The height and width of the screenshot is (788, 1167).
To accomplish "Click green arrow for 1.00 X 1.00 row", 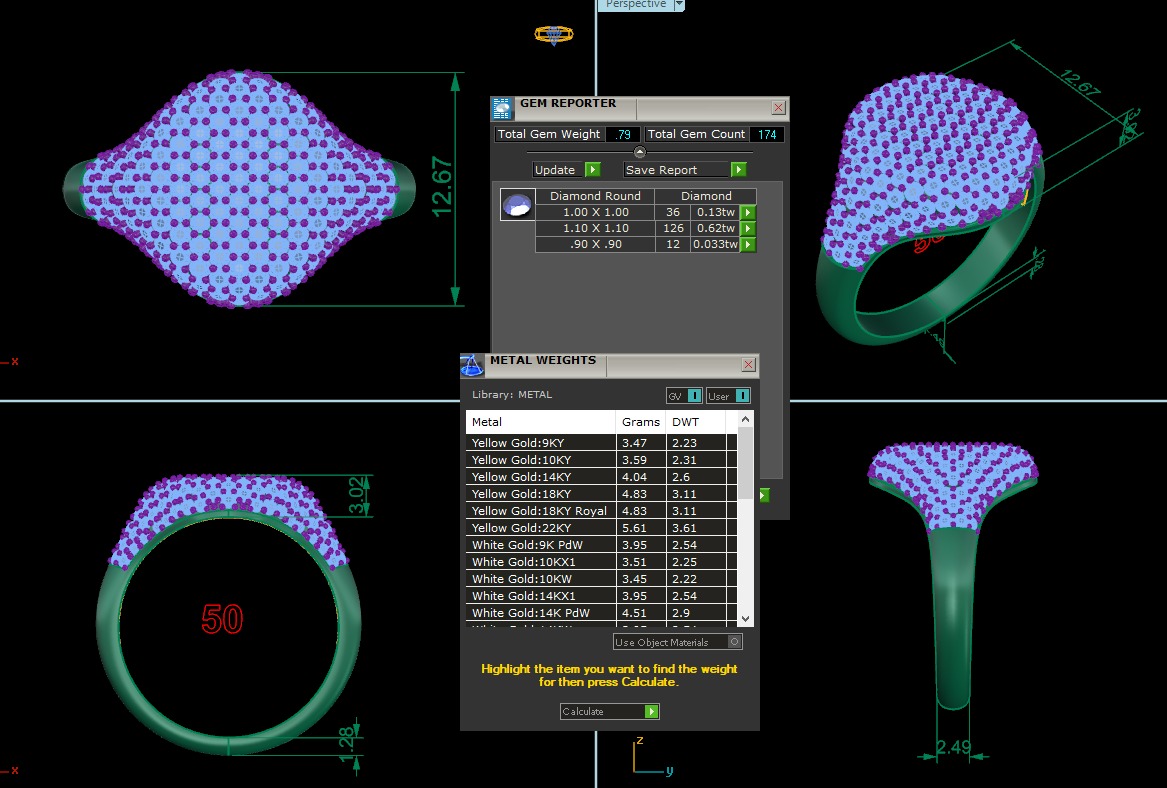I will [747, 212].
